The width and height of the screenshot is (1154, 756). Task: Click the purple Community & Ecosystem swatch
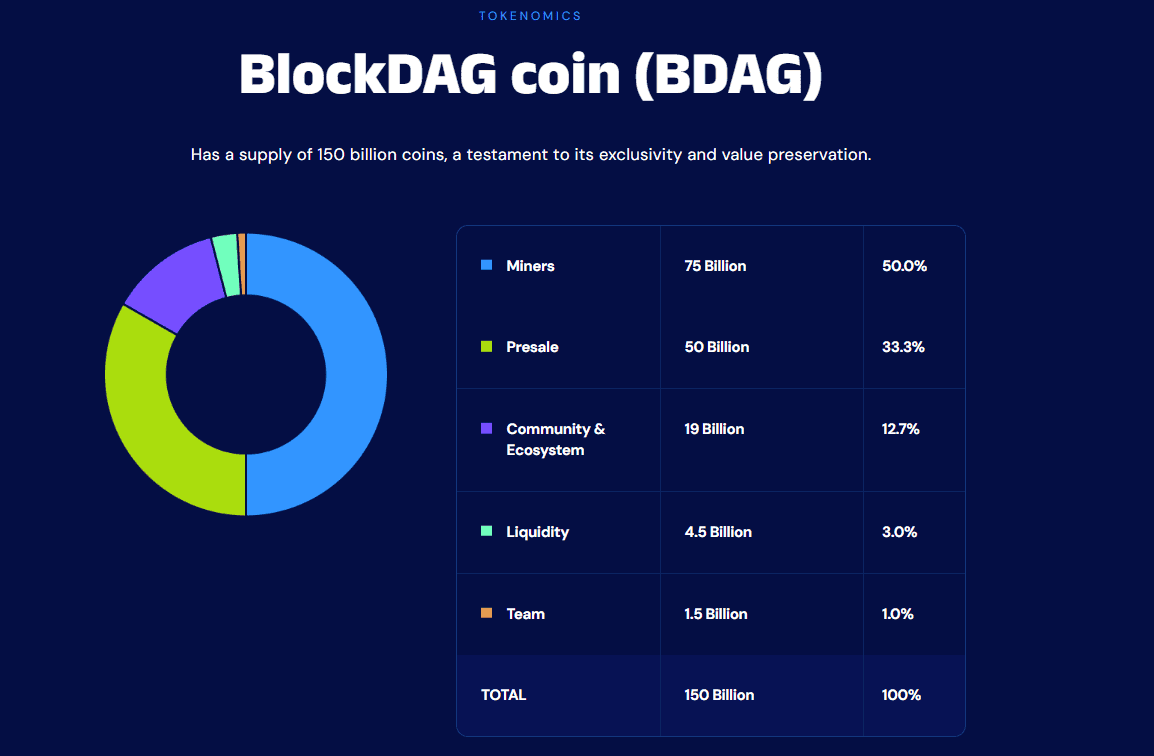(x=487, y=428)
